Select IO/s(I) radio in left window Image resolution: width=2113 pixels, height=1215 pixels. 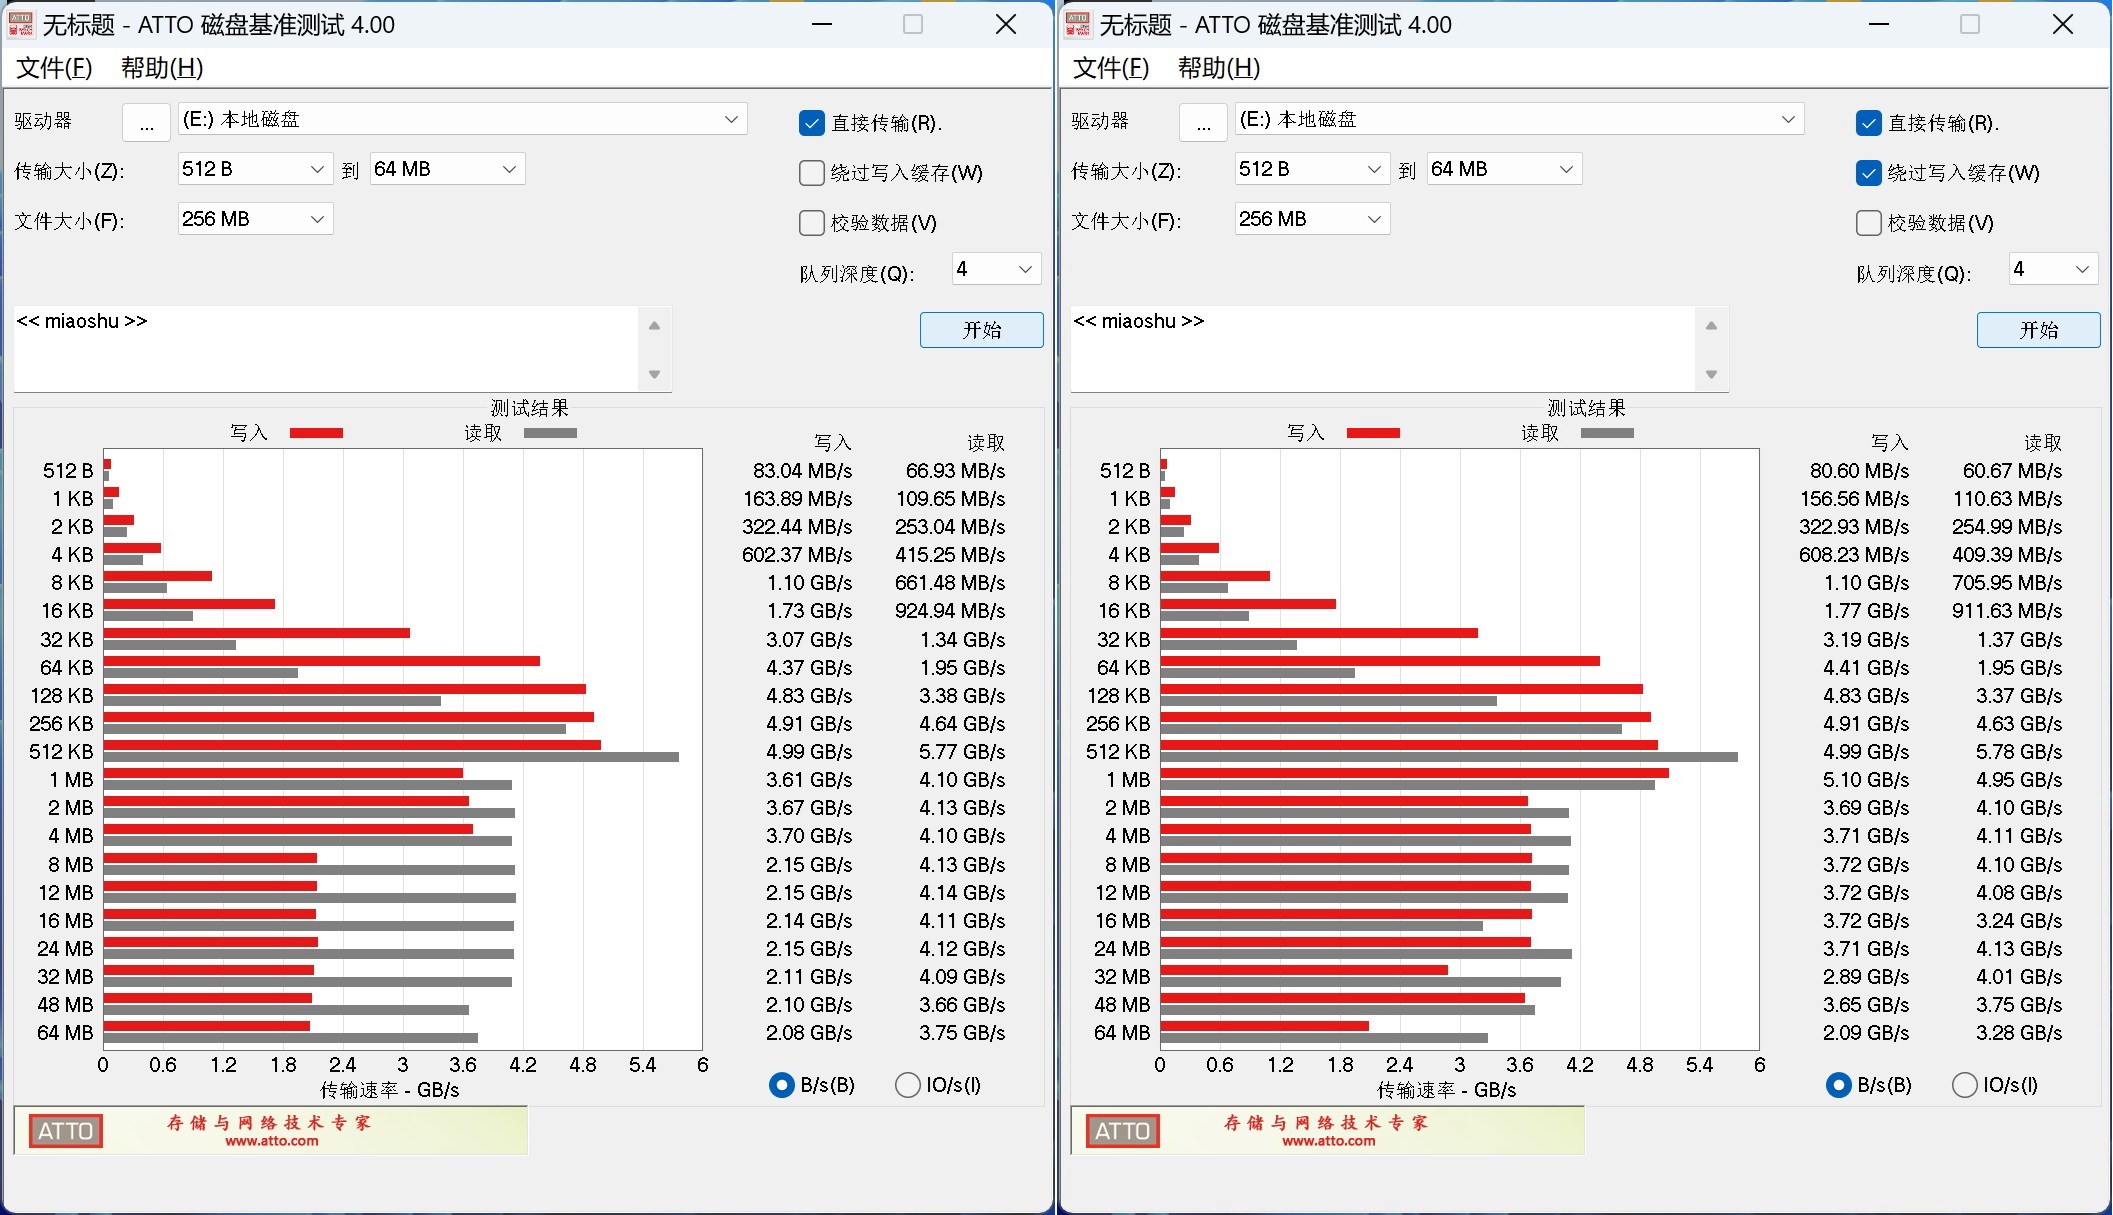pyautogui.click(x=907, y=1085)
